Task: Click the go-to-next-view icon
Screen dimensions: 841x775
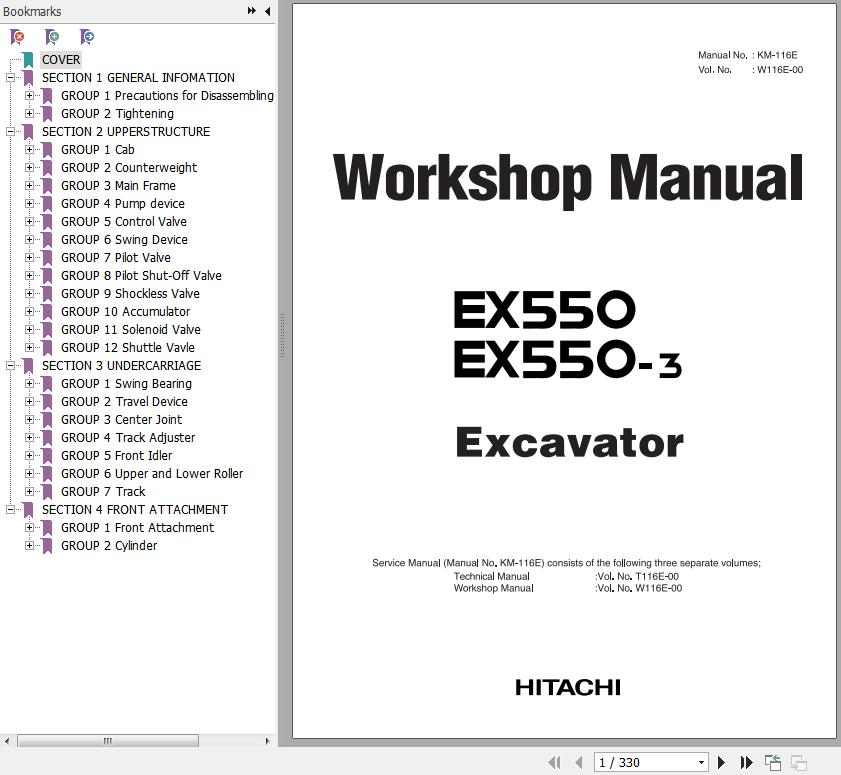Action: 799,762
